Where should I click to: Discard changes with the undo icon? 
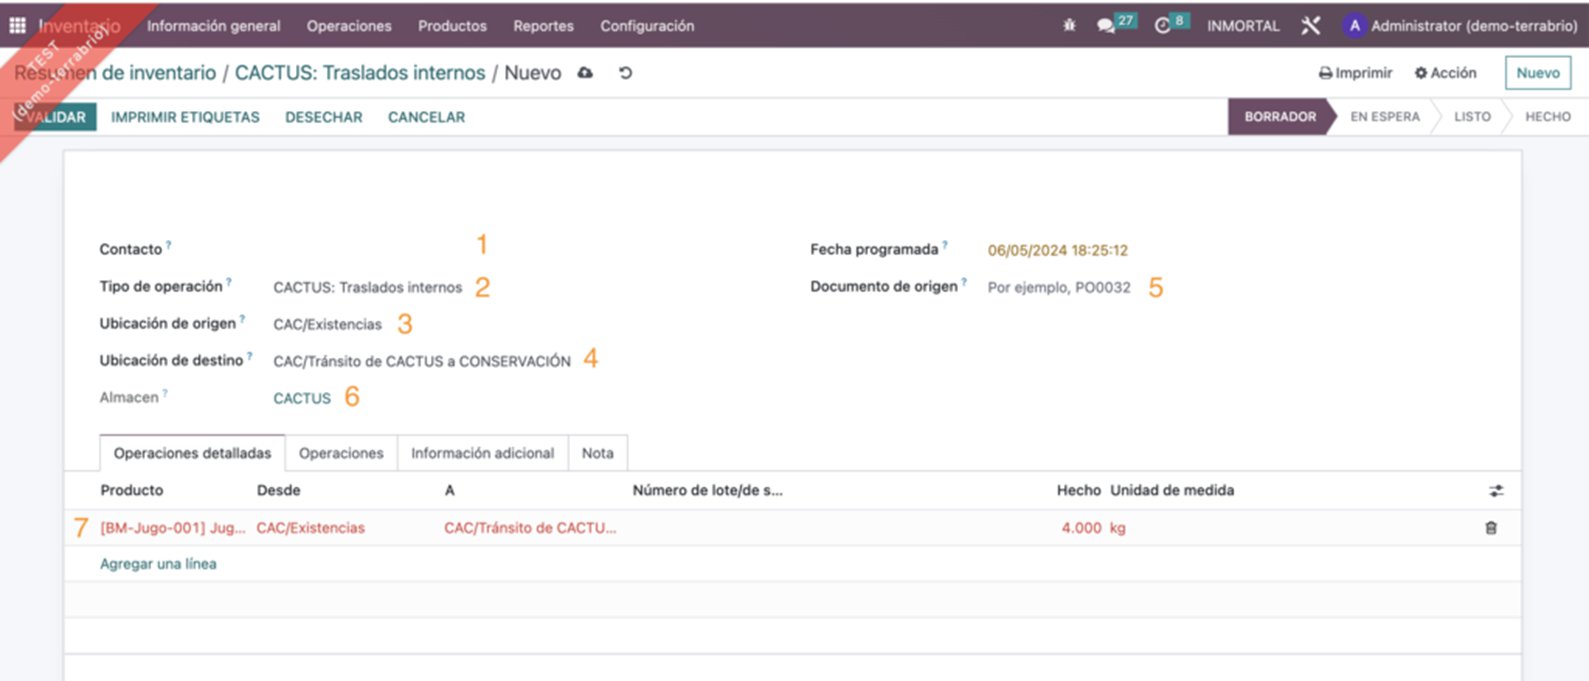pyautogui.click(x=625, y=73)
